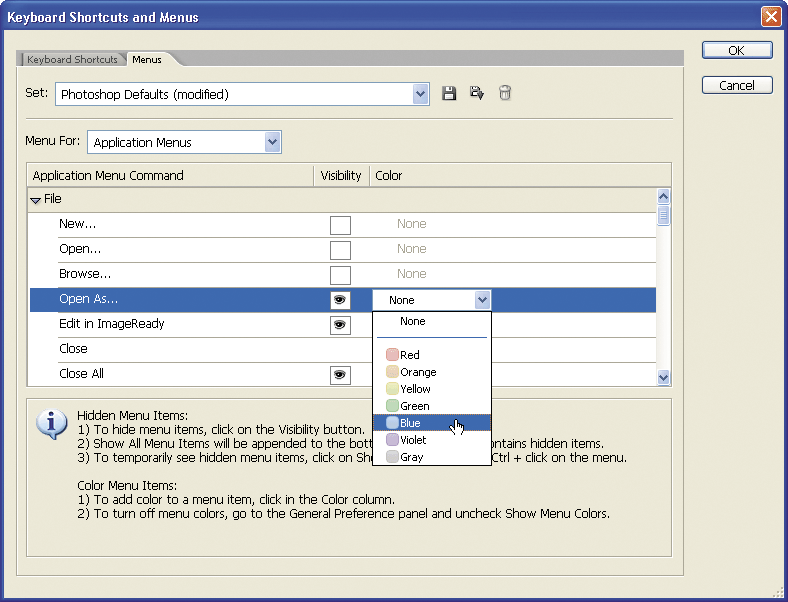
Task: Toggle the Close All visibility eye
Action: point(340,375)
